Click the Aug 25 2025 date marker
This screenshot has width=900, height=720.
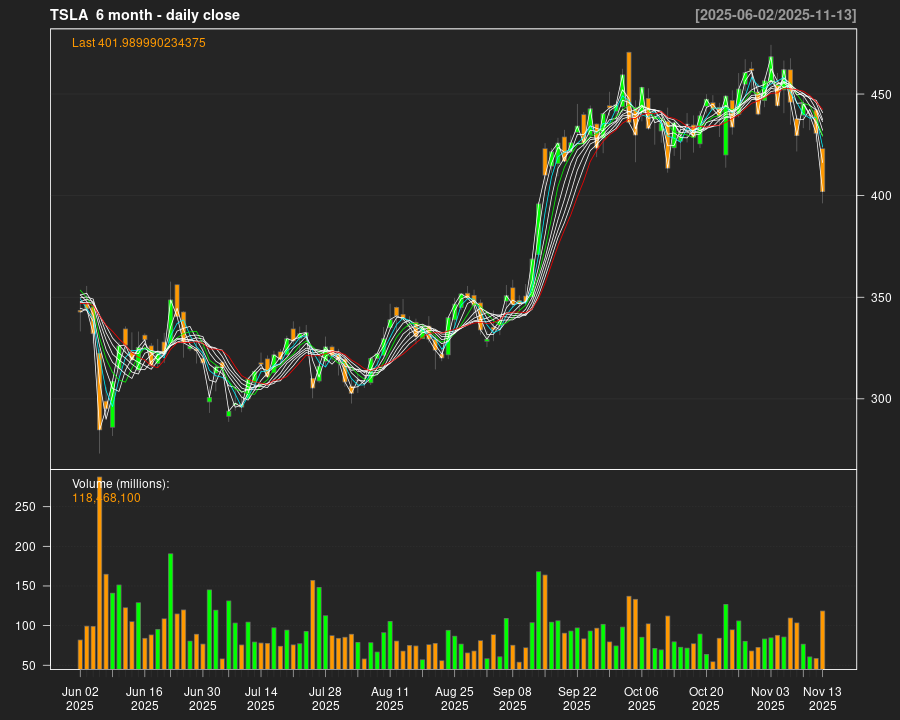[x=455, y=698]
